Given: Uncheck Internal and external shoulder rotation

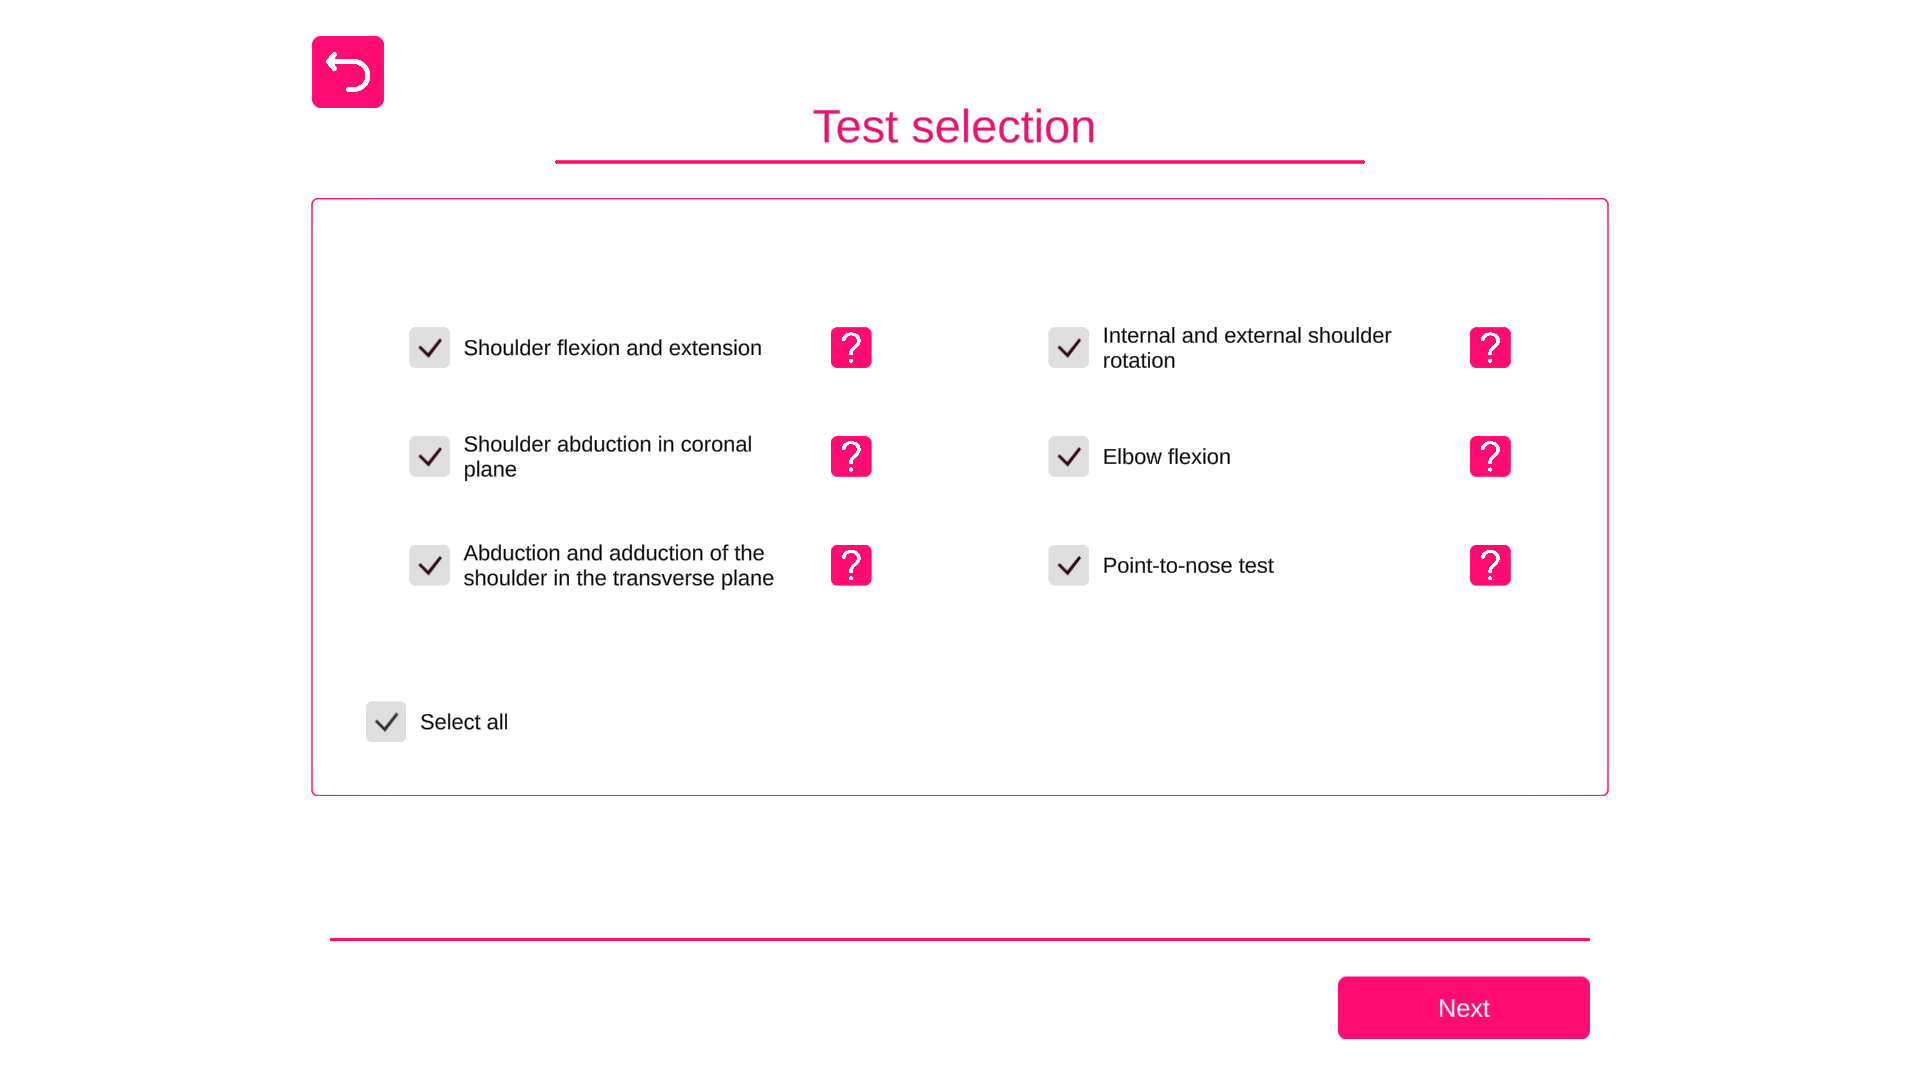Looking at the screenshot, I should click(x=1069, y=348).
